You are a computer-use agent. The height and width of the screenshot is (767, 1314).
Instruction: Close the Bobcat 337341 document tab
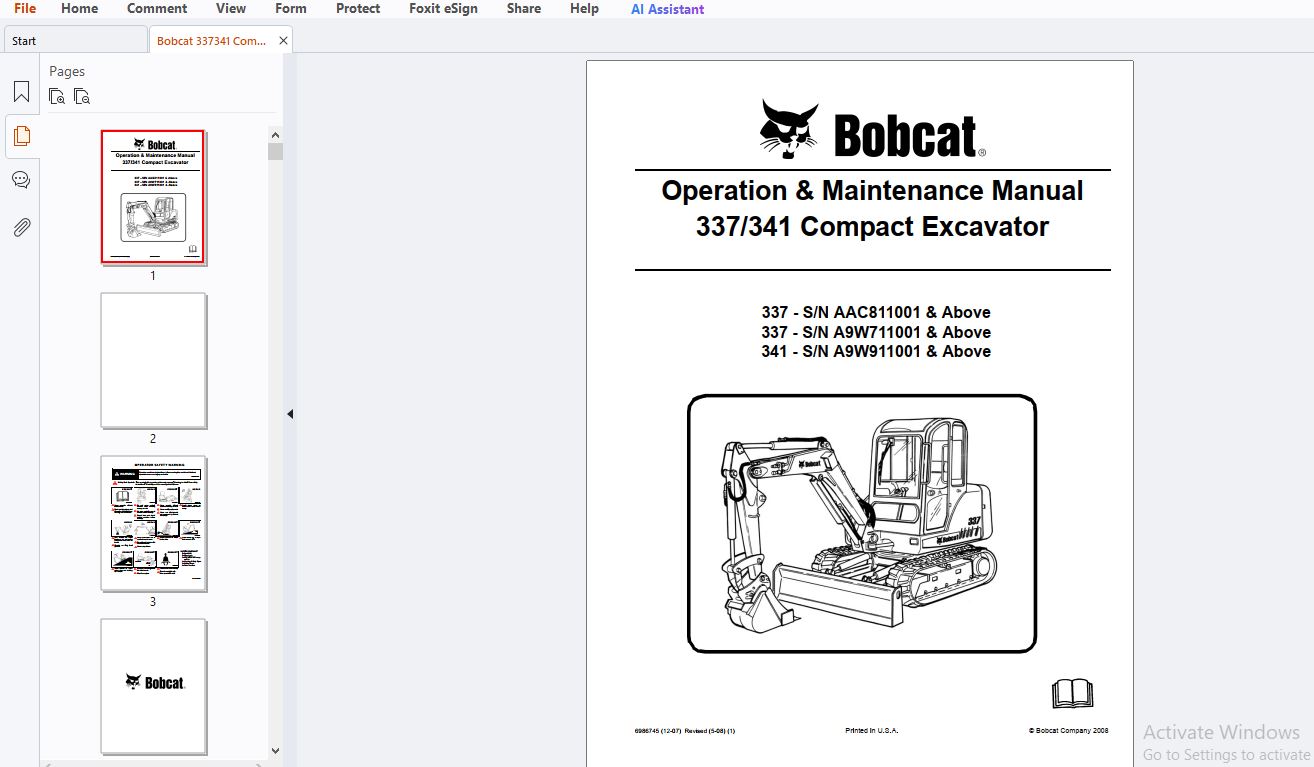(283, 41)
